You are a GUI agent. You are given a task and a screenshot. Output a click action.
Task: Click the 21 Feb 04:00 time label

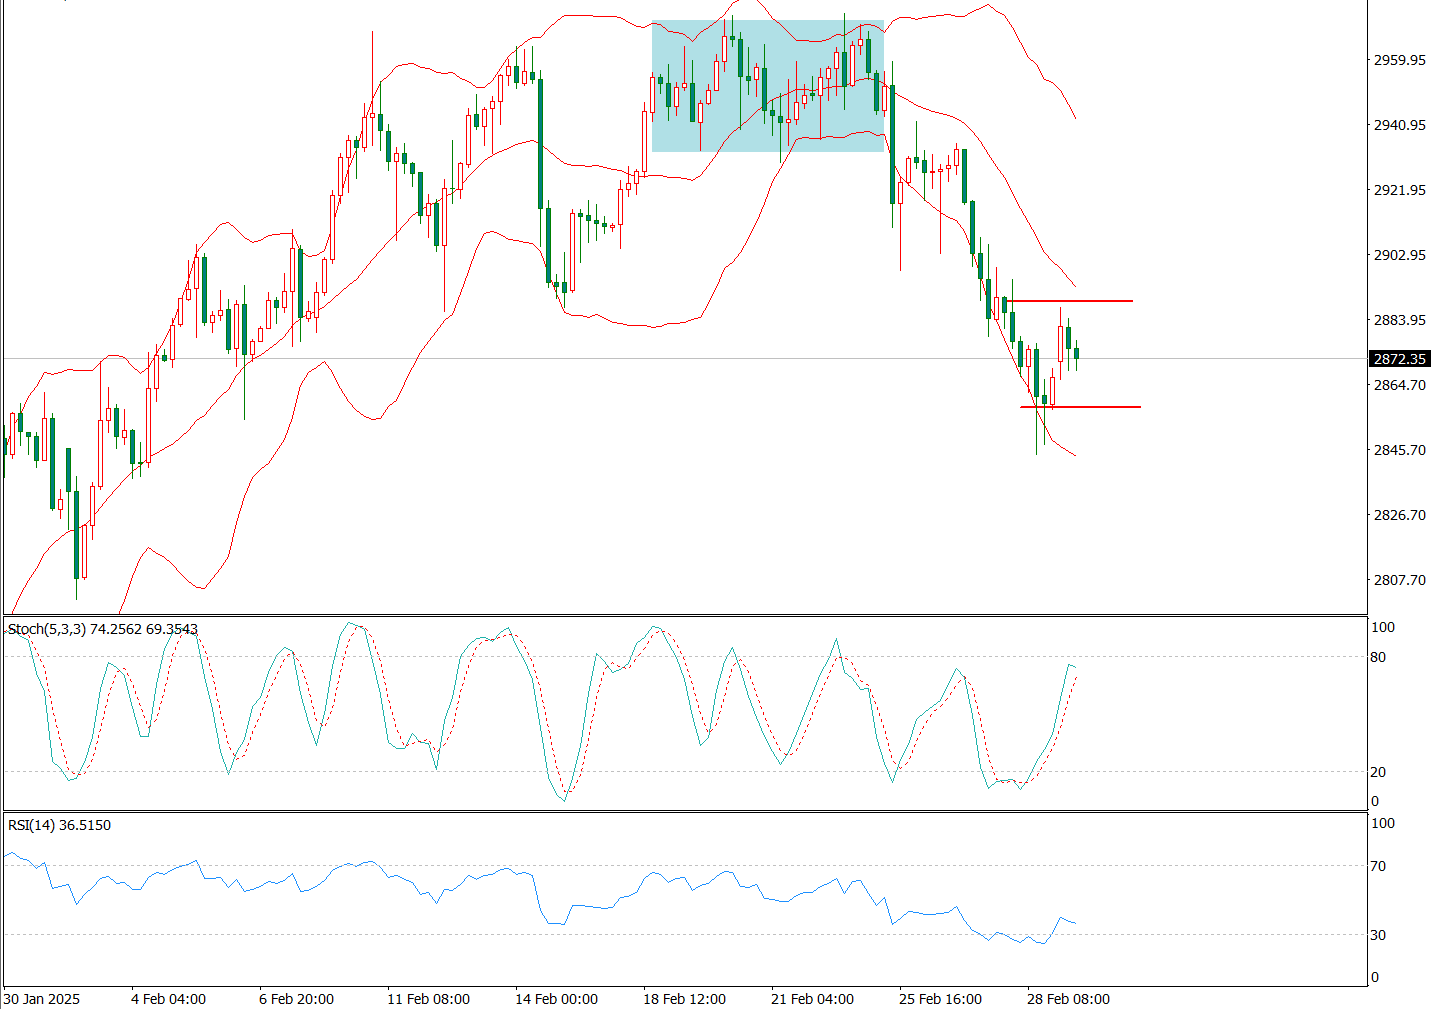[812, 998]
